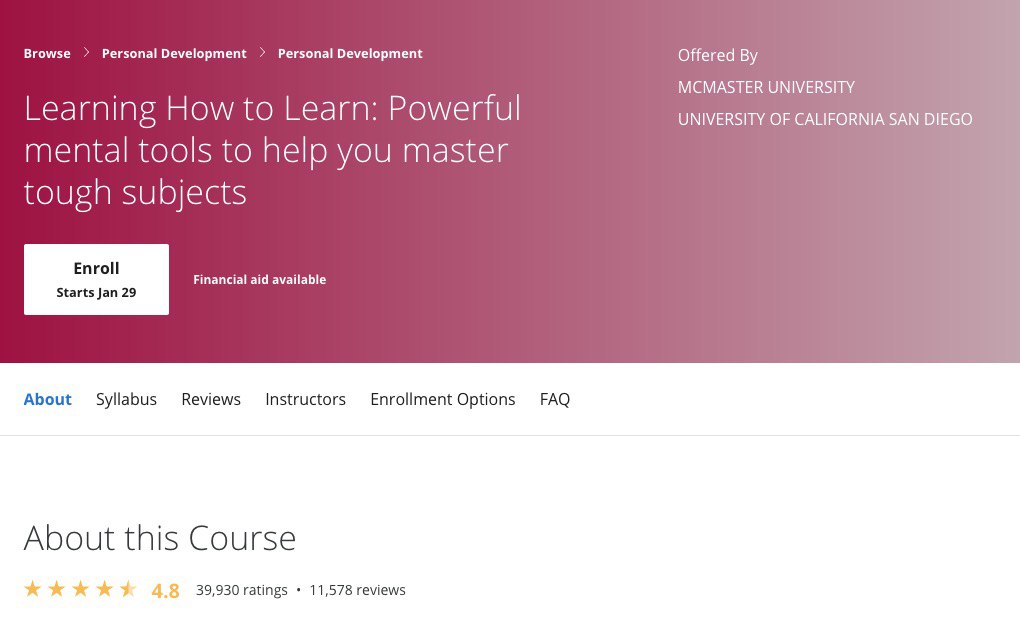
Task: Click the chevron between Personal Development breadcrumbs
Action: point(262,53)
